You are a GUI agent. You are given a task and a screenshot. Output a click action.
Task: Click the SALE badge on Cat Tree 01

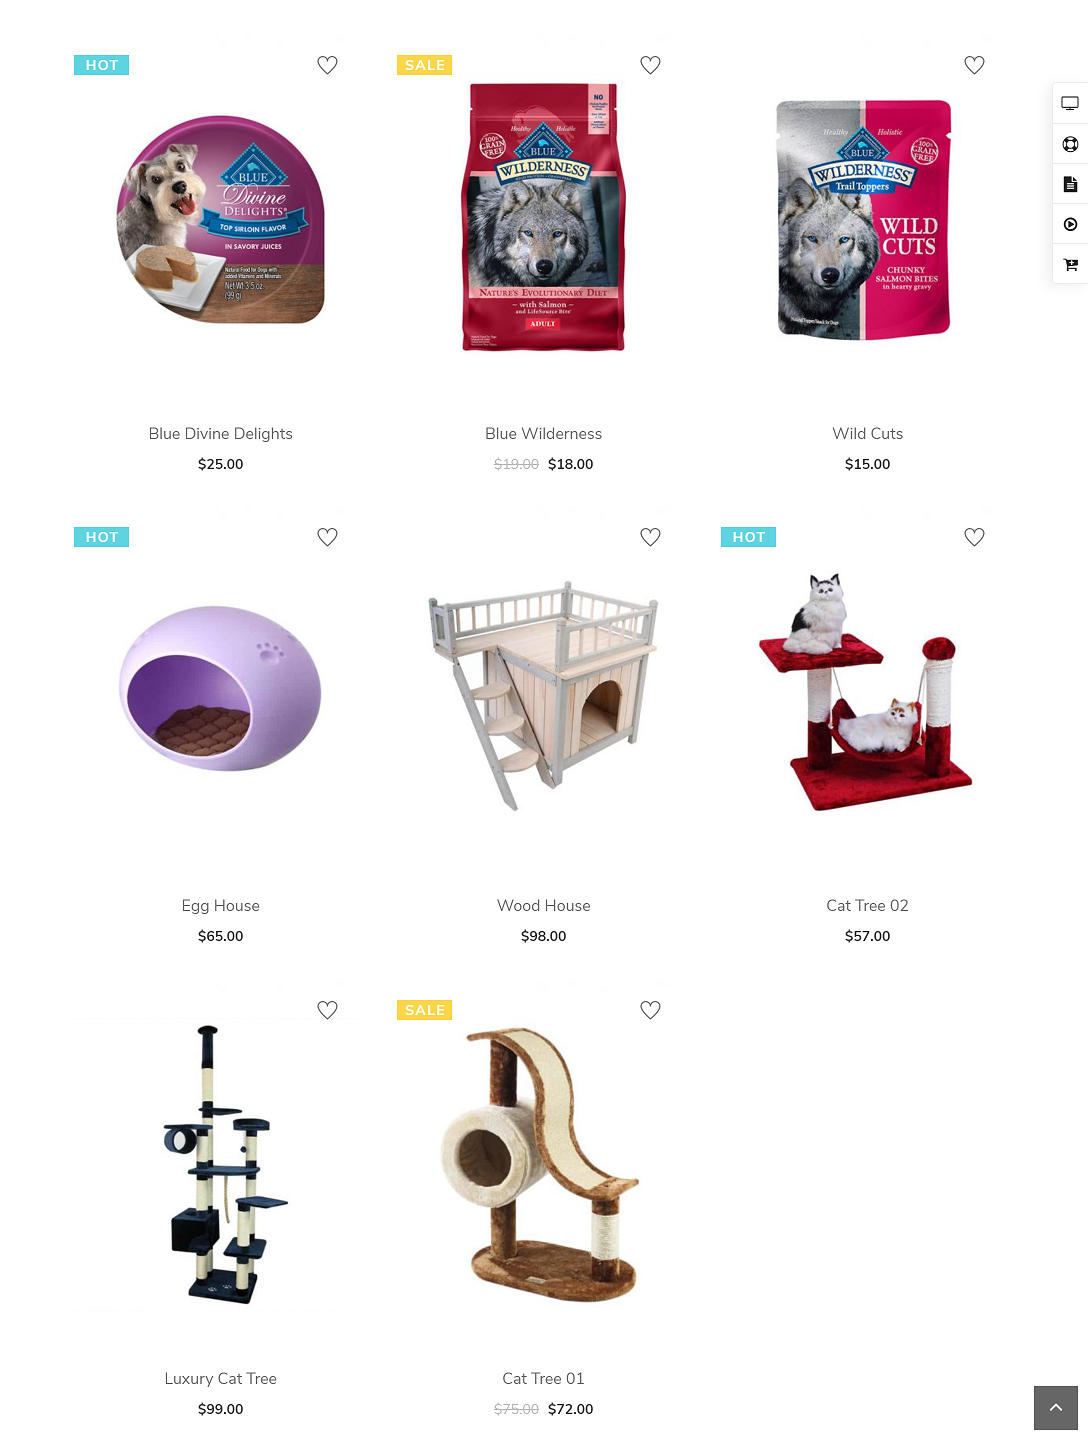425,1010
